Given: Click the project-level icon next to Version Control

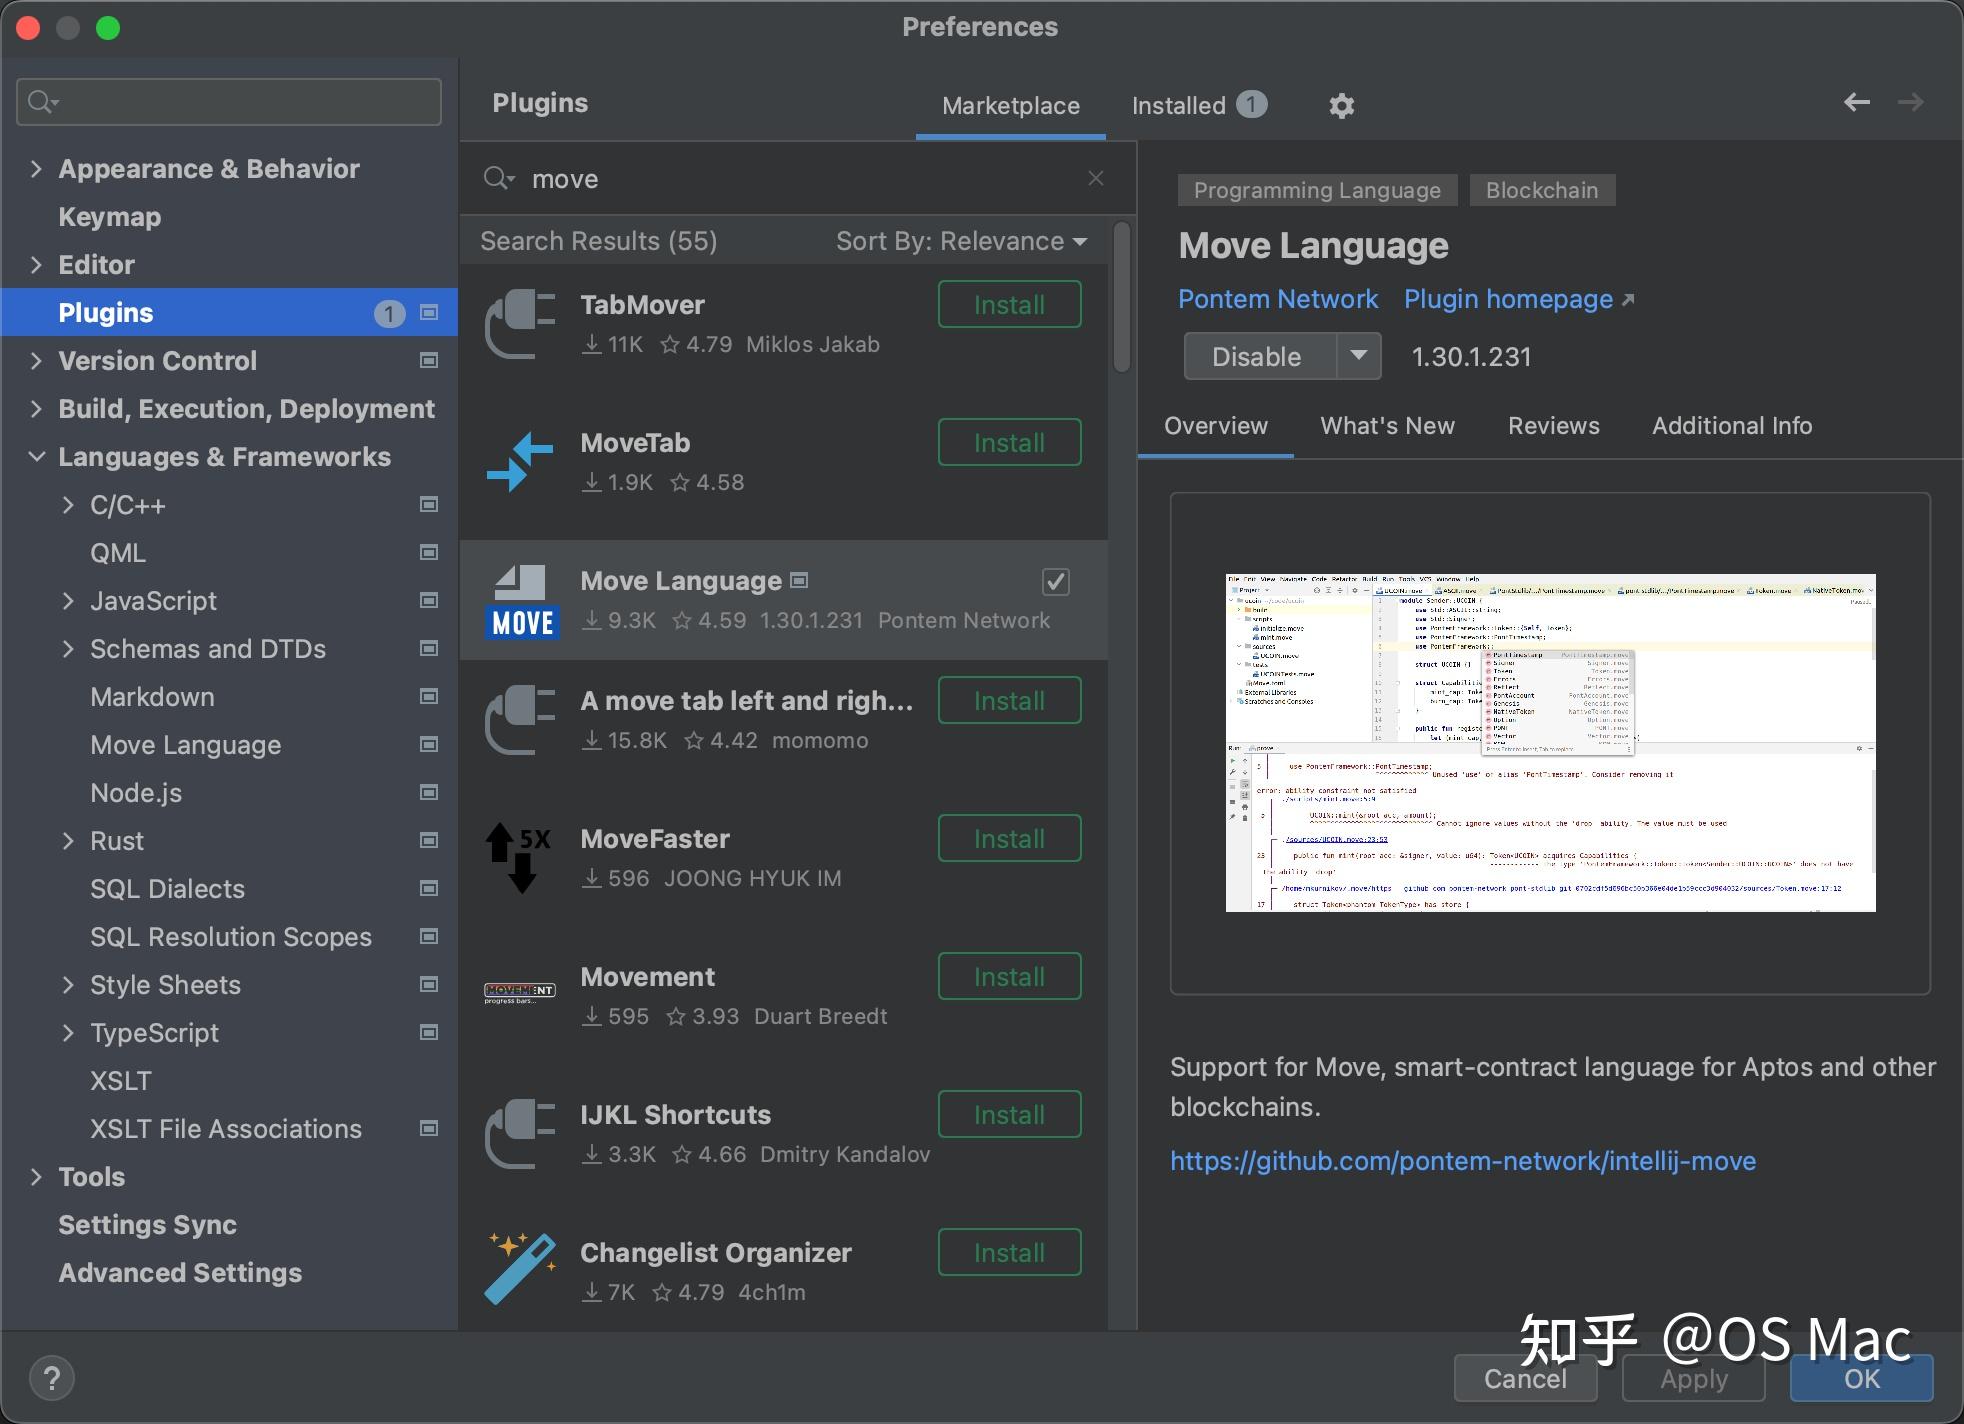Looking at the screenshot, I should coord(429,360).
